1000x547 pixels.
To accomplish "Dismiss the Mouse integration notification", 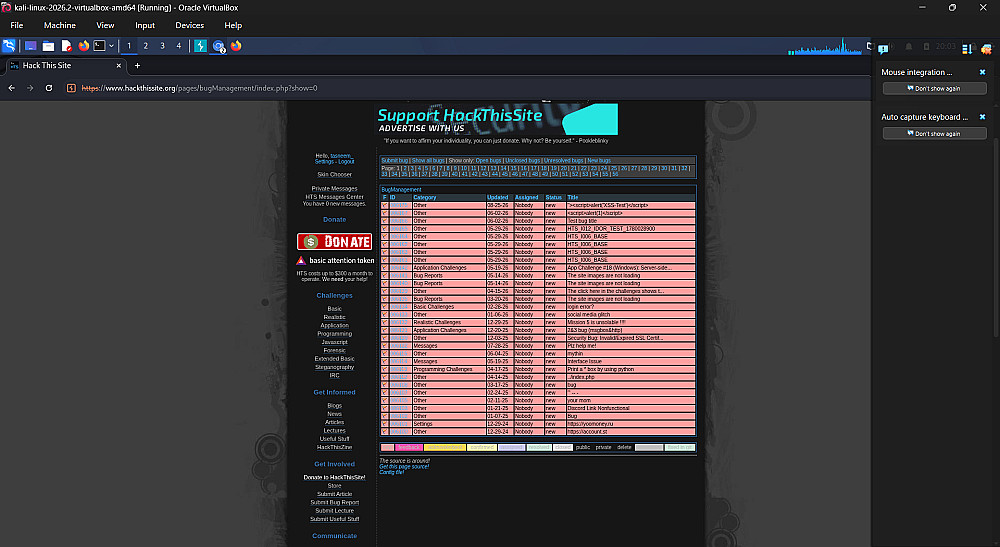I will [982, 72].
